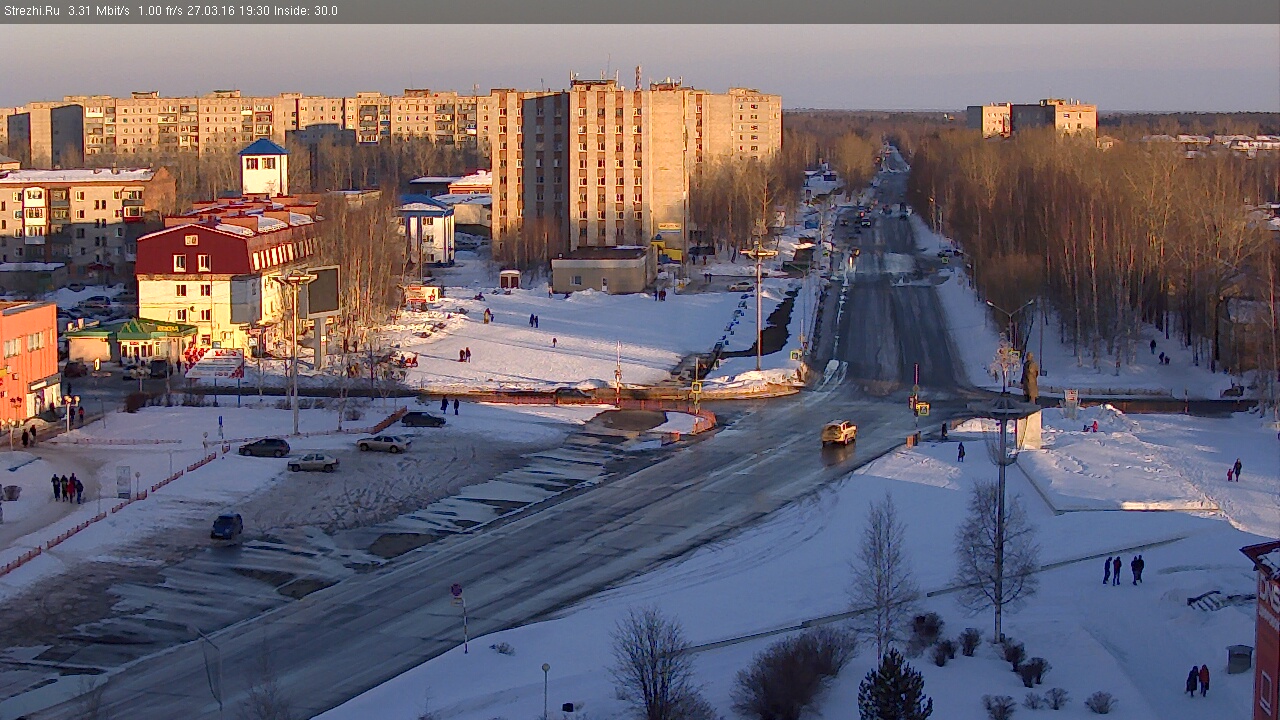
Task: Click the "Strezhi.Ru" overlay text
Action: coord(32,11)
